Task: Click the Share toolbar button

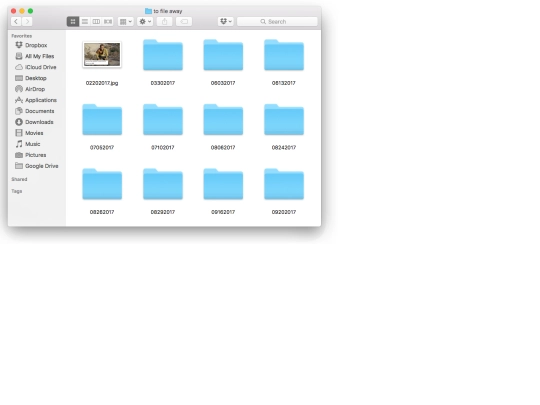Action: coord(165,22)
